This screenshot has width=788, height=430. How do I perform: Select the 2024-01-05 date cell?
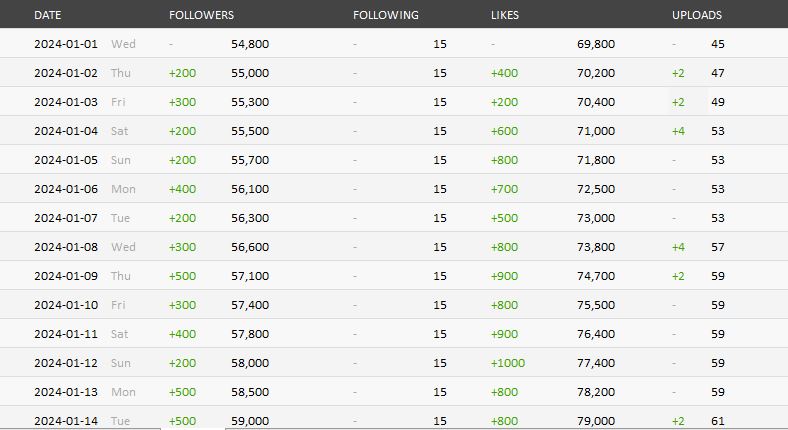[66, 160]
